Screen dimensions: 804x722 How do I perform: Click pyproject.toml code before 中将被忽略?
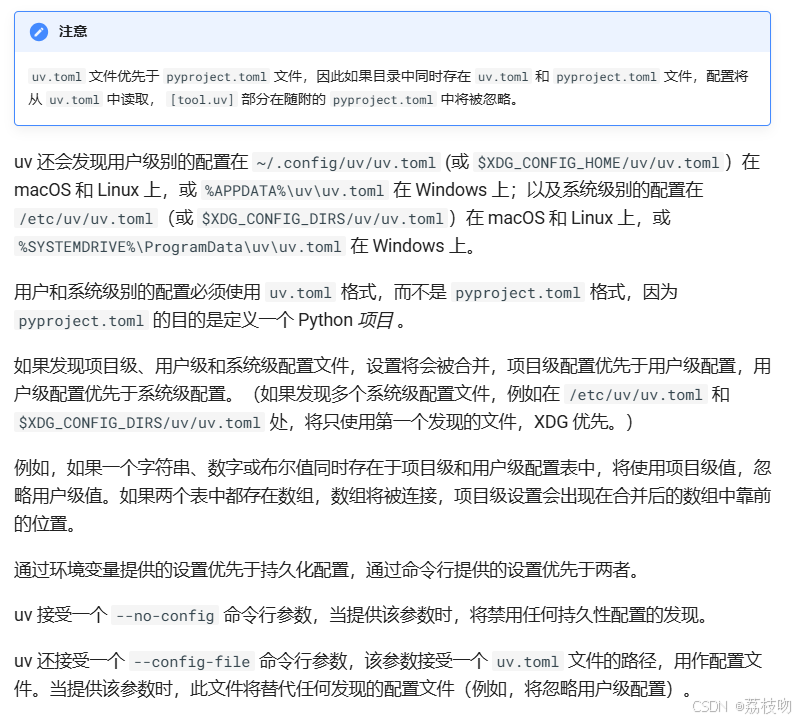[x=383, y=99]
